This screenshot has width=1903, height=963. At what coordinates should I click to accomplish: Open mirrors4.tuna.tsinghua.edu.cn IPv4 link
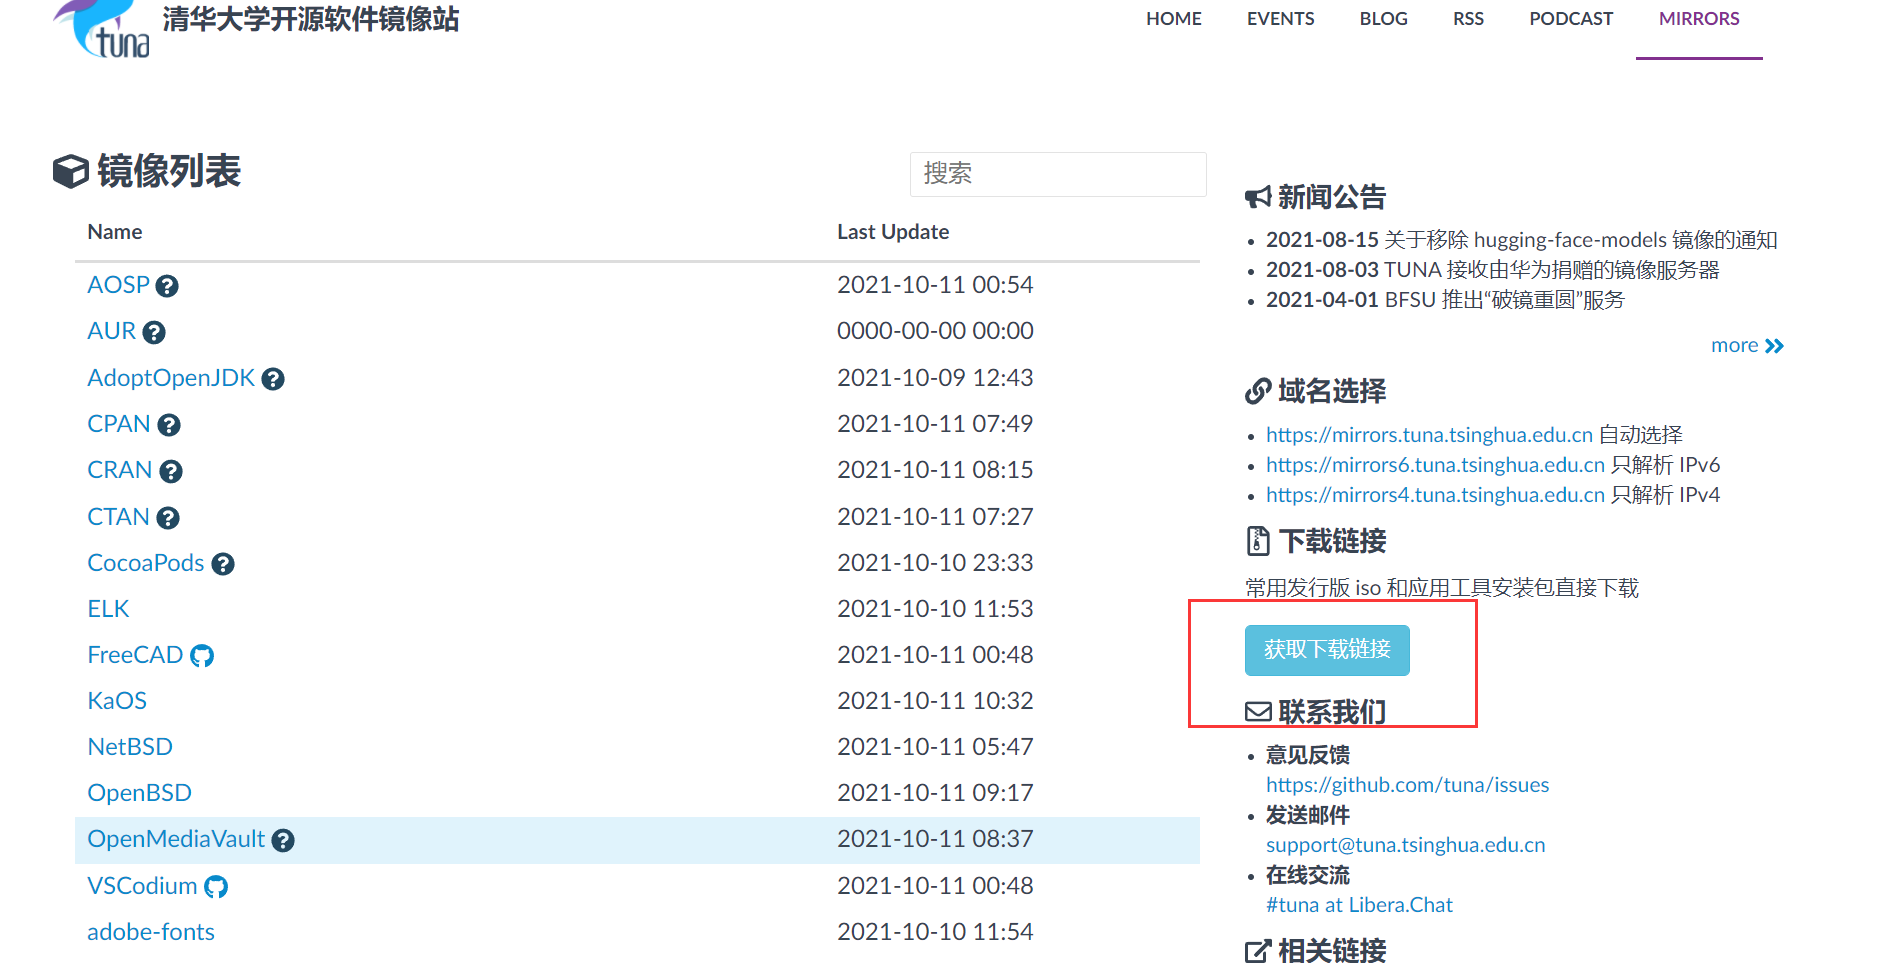(x=1435, y=495)
